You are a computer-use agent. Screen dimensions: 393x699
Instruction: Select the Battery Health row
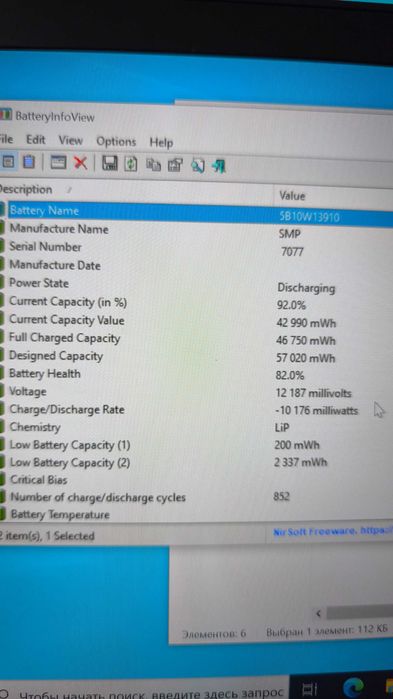pos(196,374)
